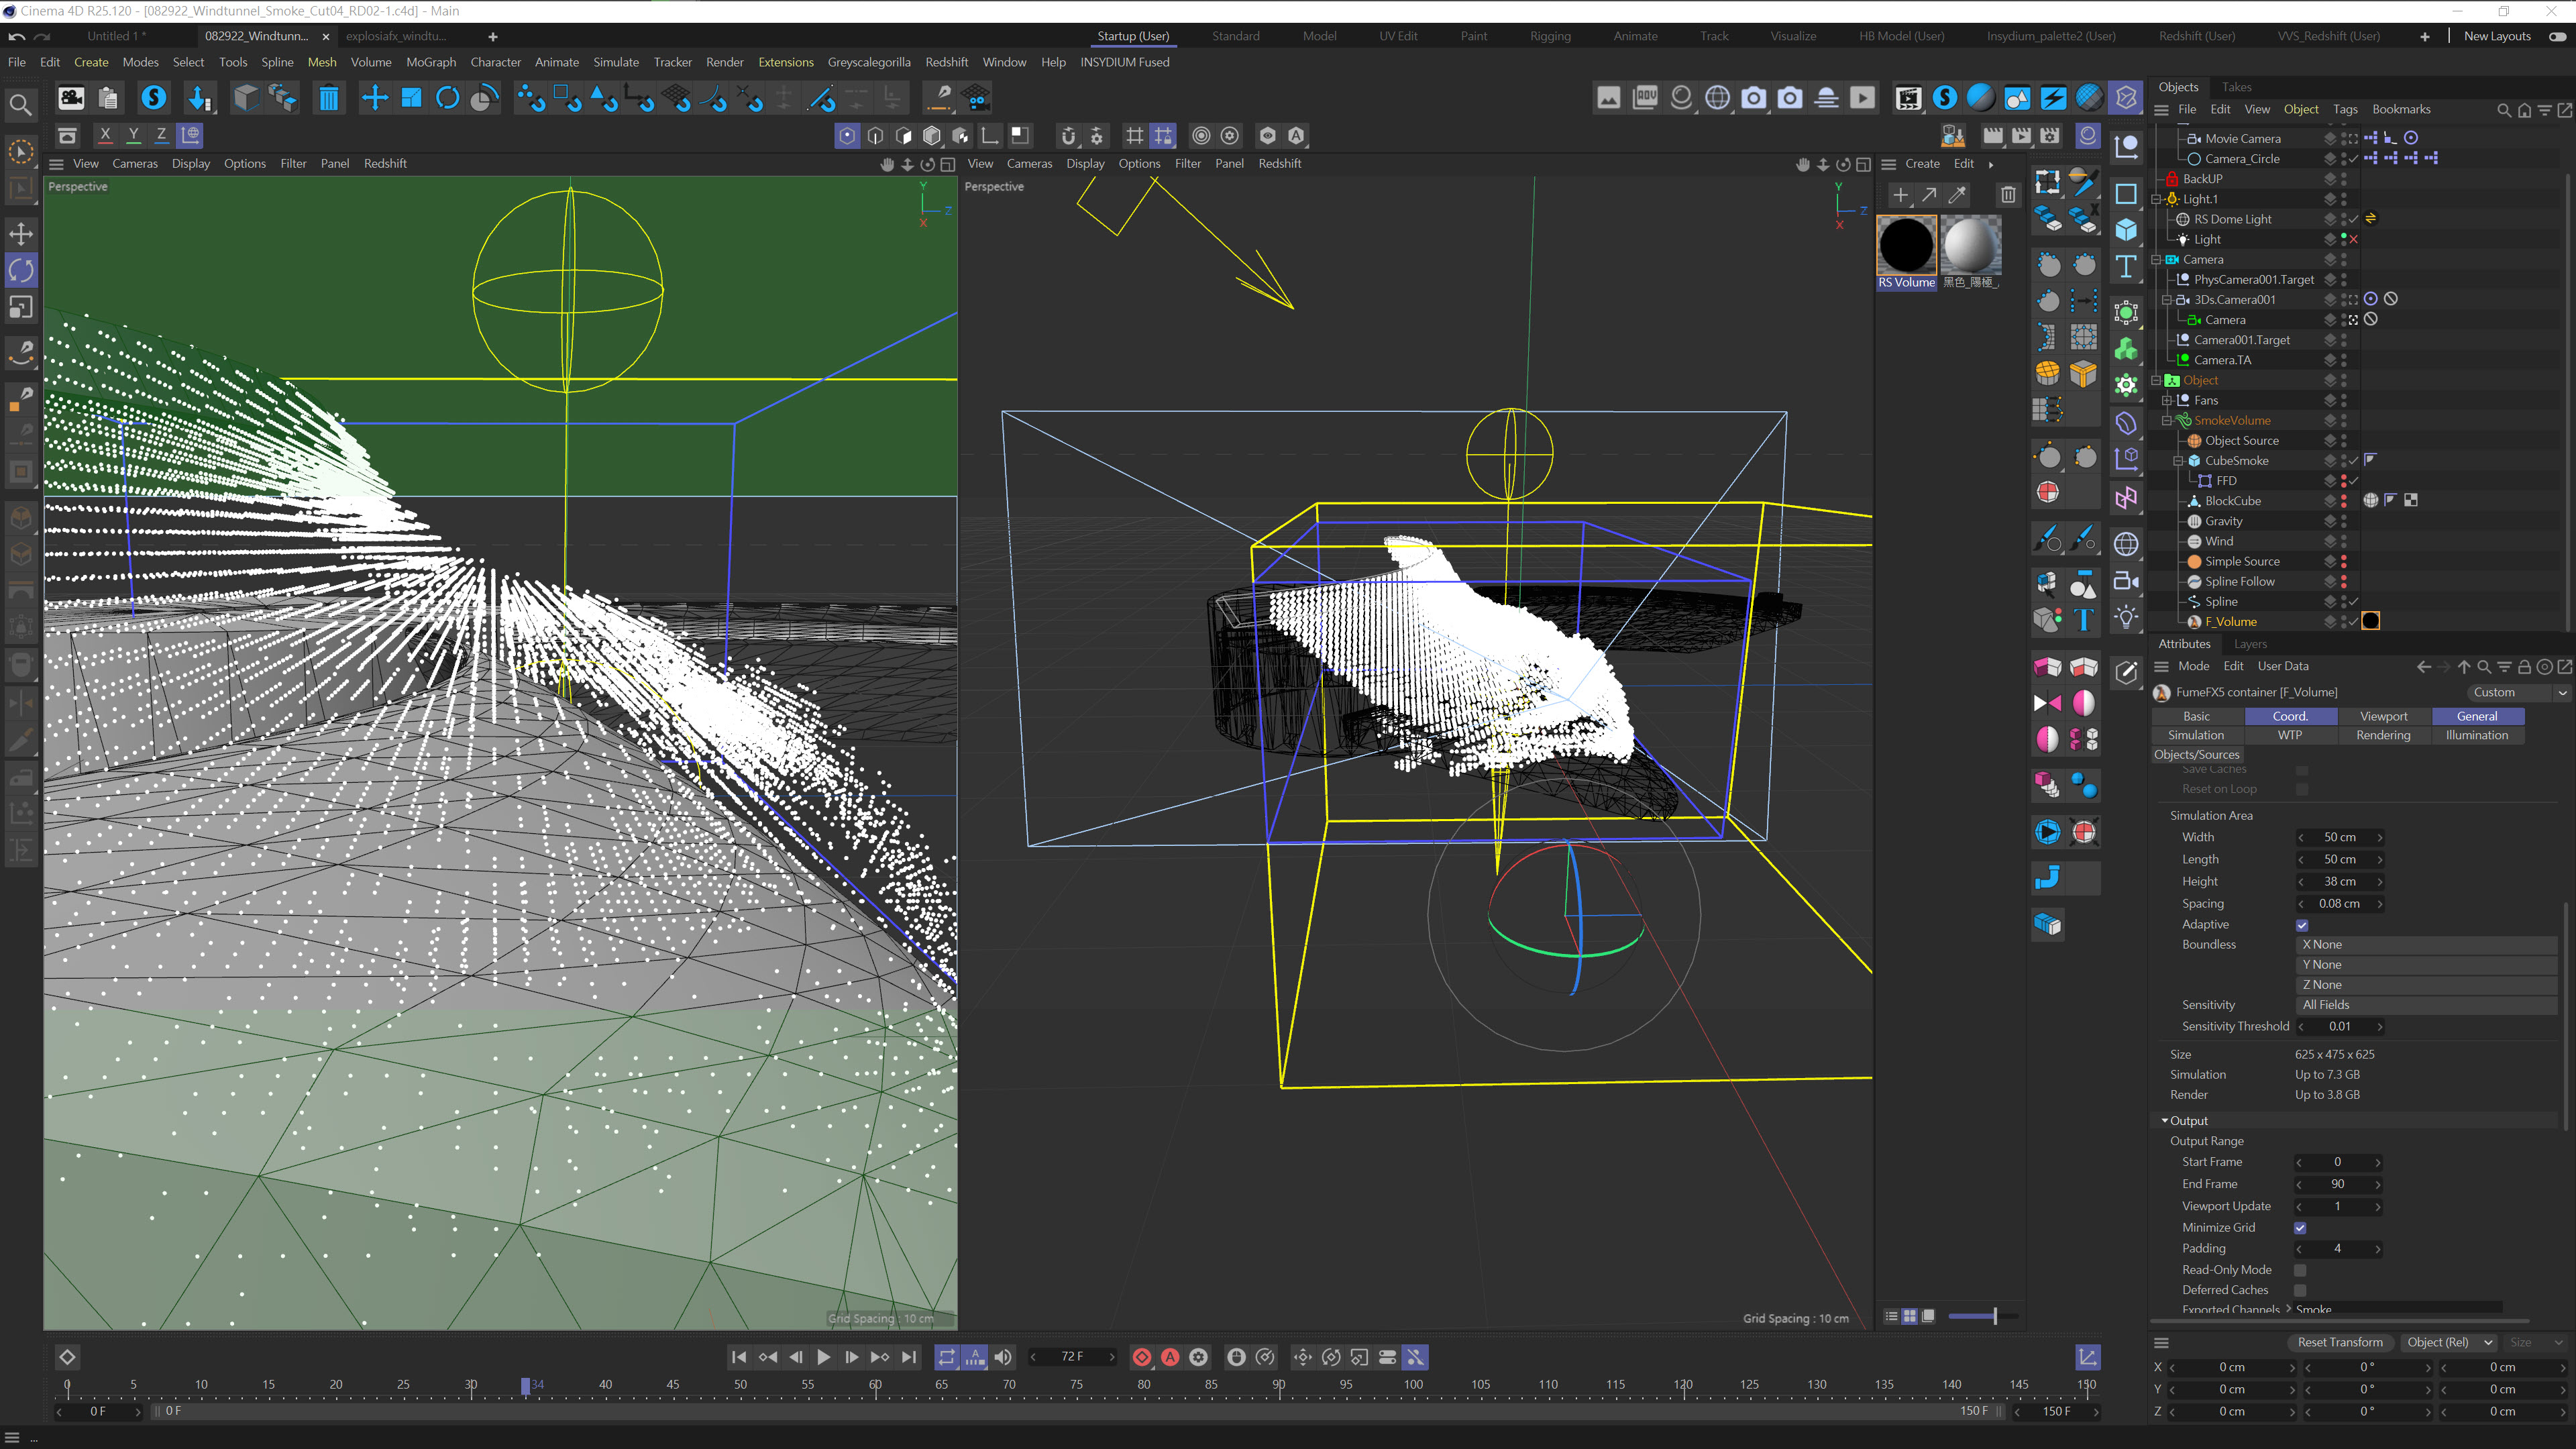The height and width of the screenshot is (1449, 2576).
Task: Select the Rotate tool in toolbar
Action: 448,98
